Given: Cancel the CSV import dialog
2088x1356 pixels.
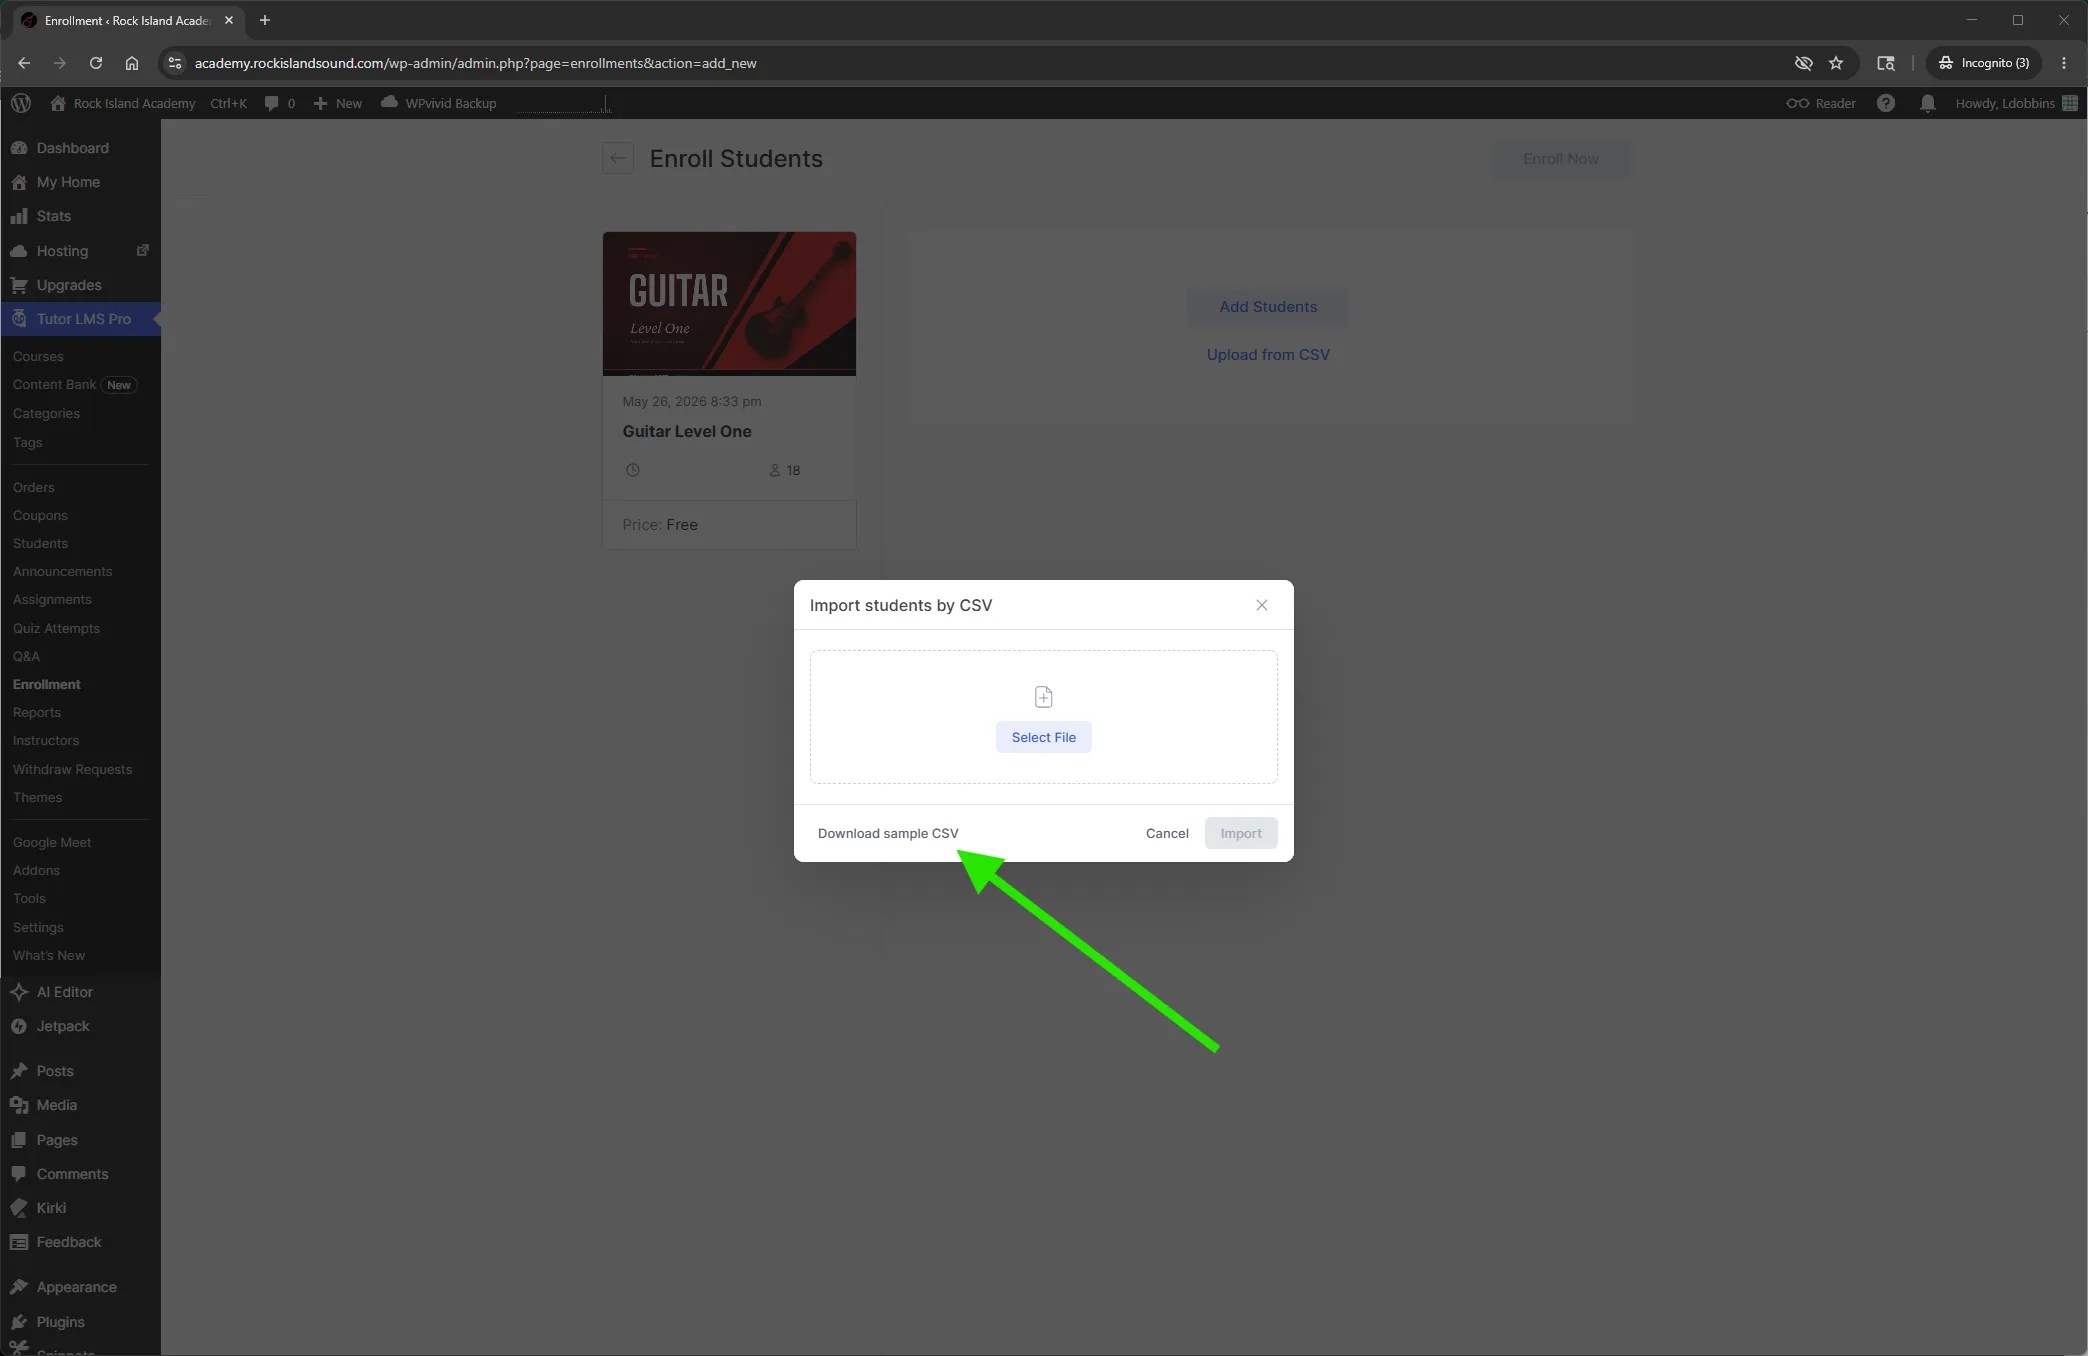Looking at the screenshot, I should point(1167,833).
